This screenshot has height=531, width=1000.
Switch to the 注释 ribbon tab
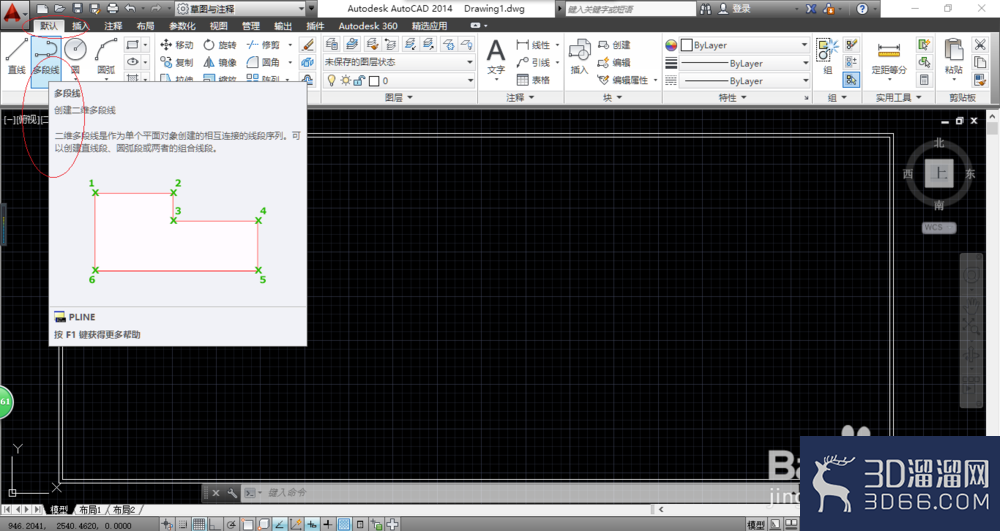pos(113,25)
